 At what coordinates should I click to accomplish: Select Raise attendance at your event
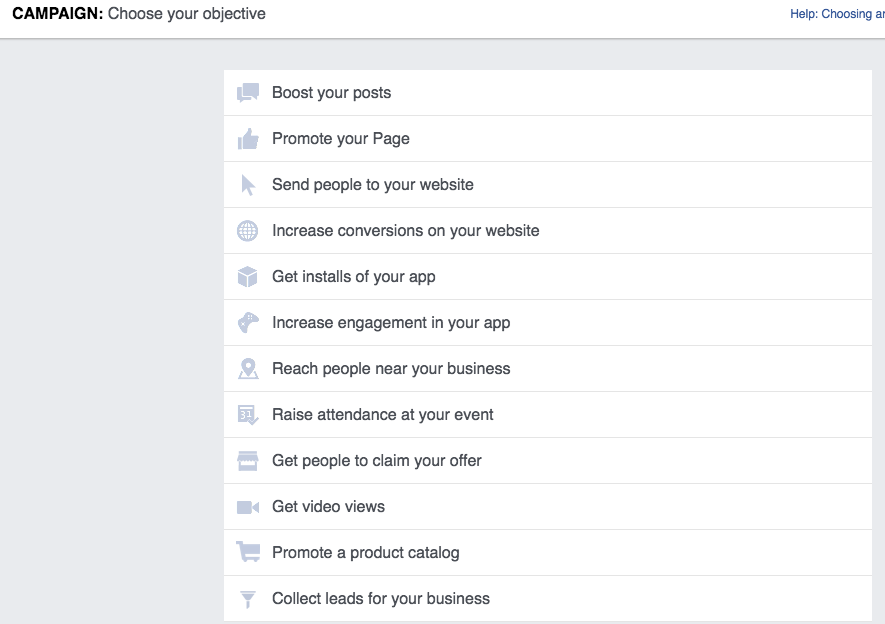(x=383, y=414)
